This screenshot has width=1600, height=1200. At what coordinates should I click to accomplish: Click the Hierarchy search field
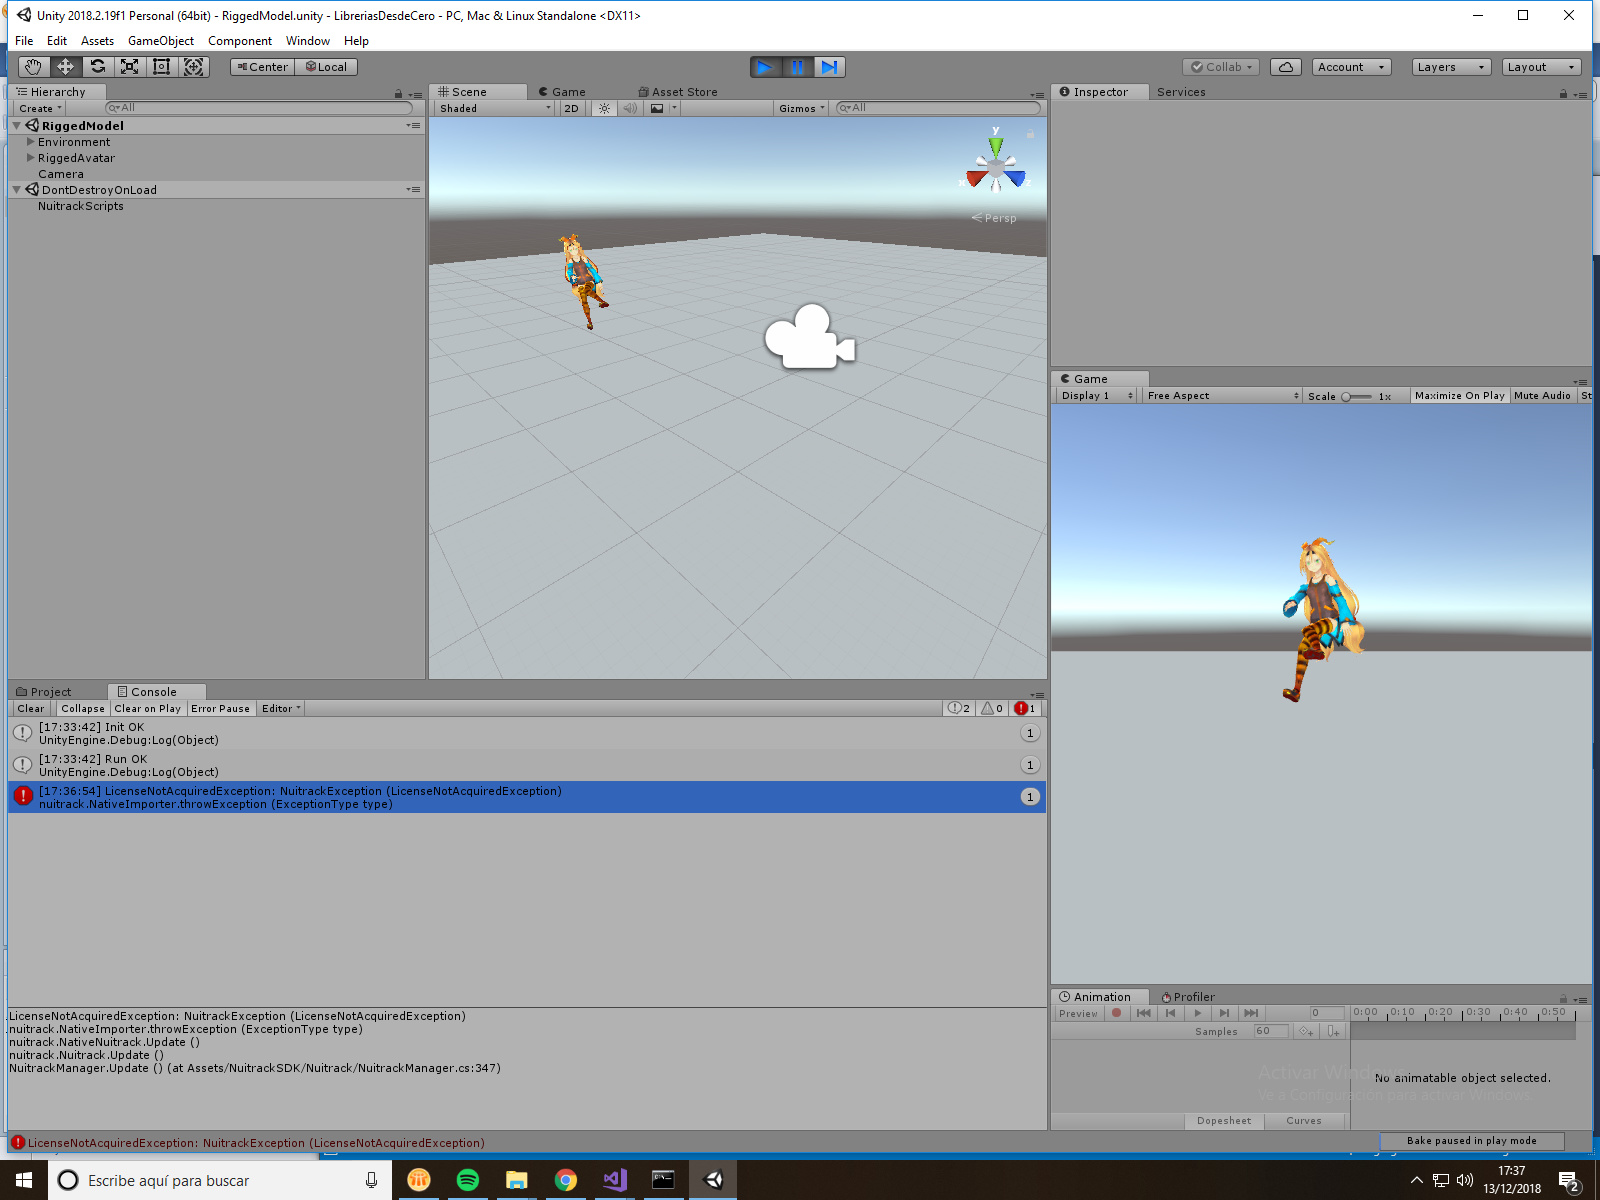coord(259,108)
